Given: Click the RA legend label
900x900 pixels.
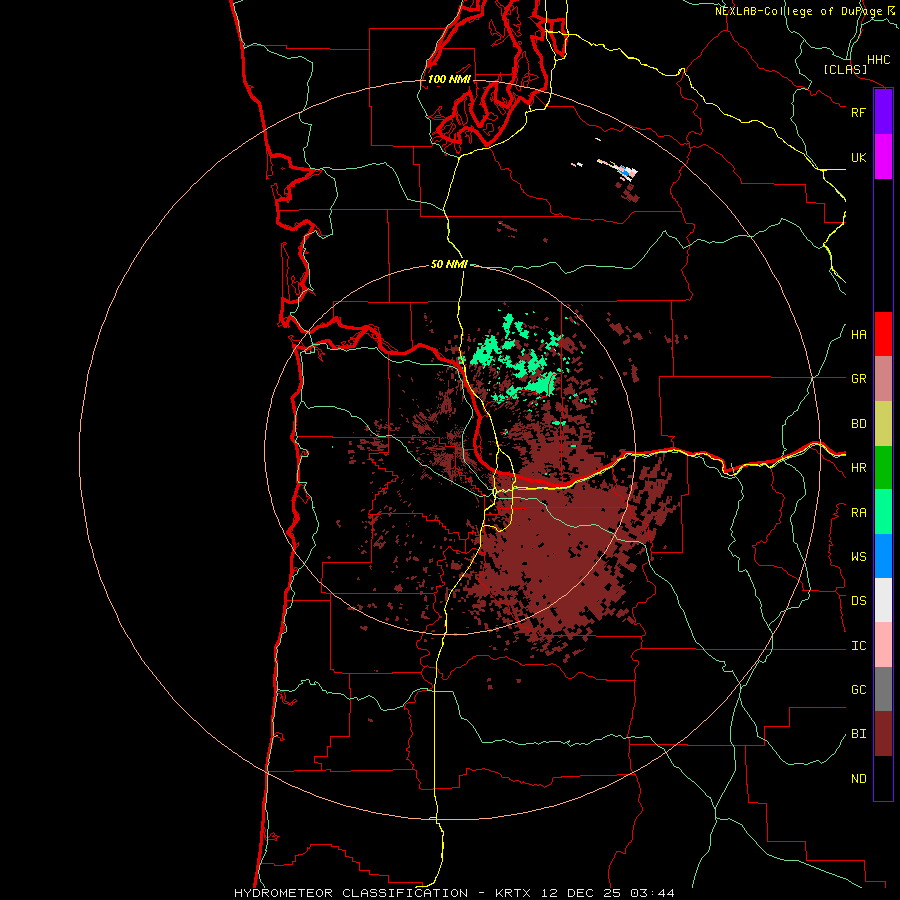Looking at the screenshot, I should click(x=858, y=513).
